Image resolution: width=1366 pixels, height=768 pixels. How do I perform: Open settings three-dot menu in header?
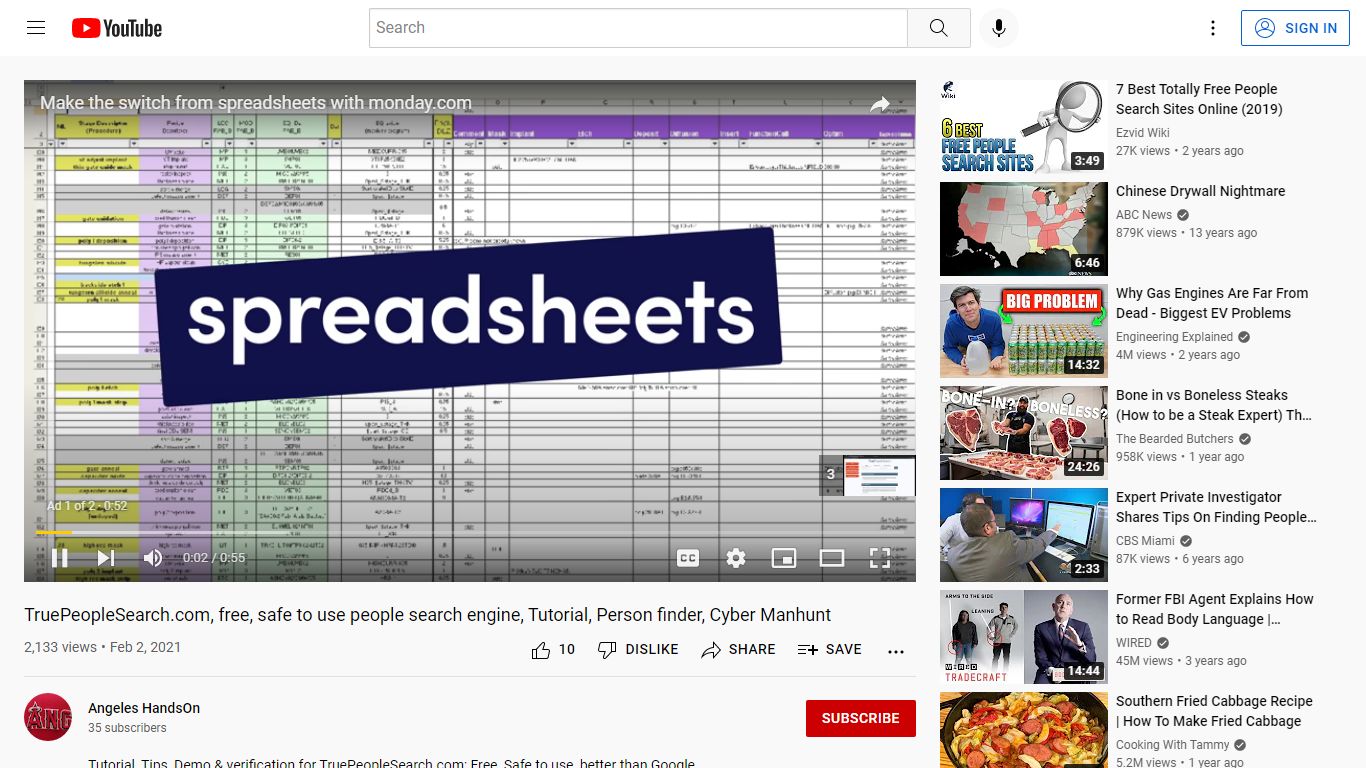[1212, 28]
